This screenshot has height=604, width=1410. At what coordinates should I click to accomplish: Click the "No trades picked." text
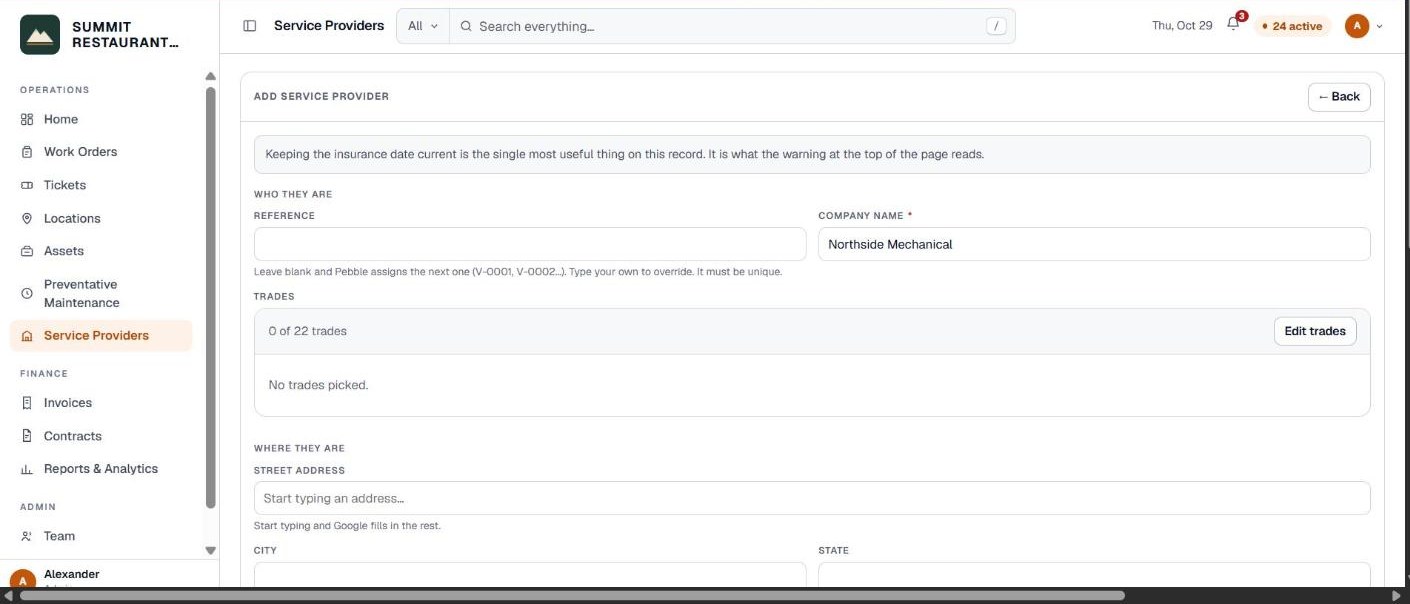[x=318, y=385]
